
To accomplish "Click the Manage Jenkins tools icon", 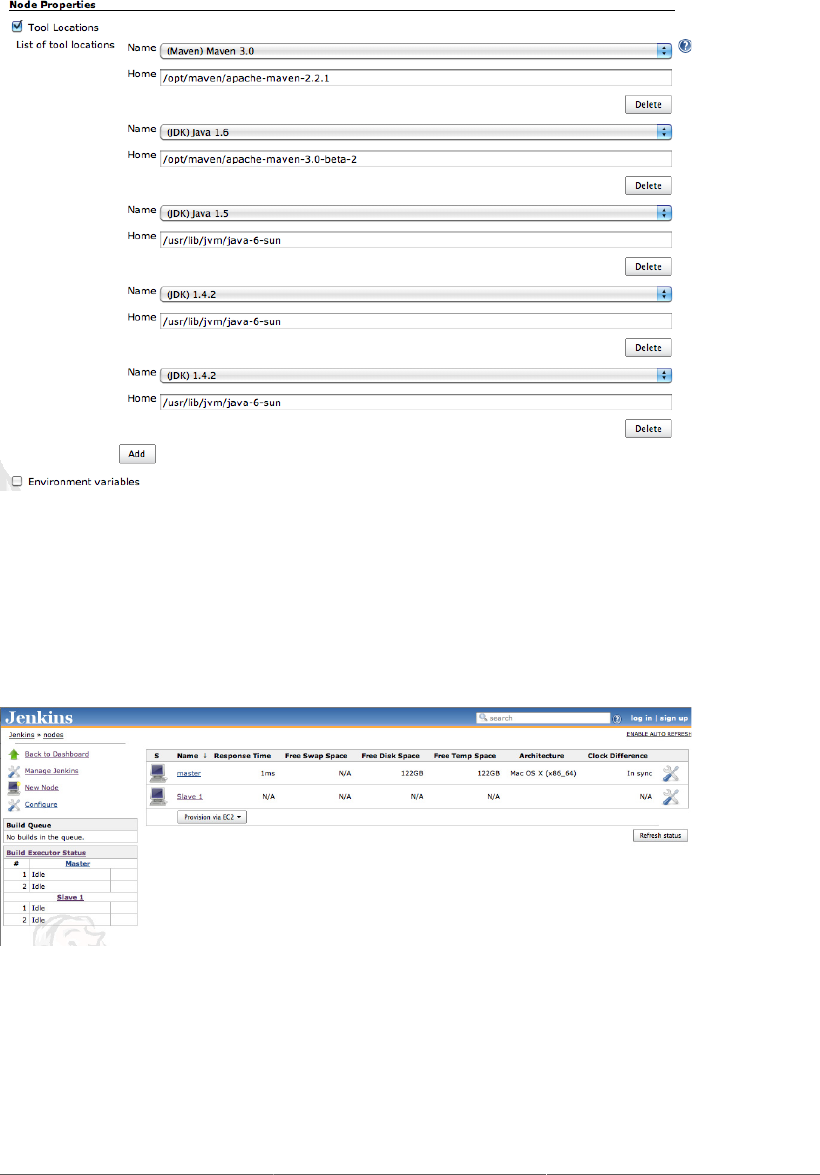I will coord(13,771).
